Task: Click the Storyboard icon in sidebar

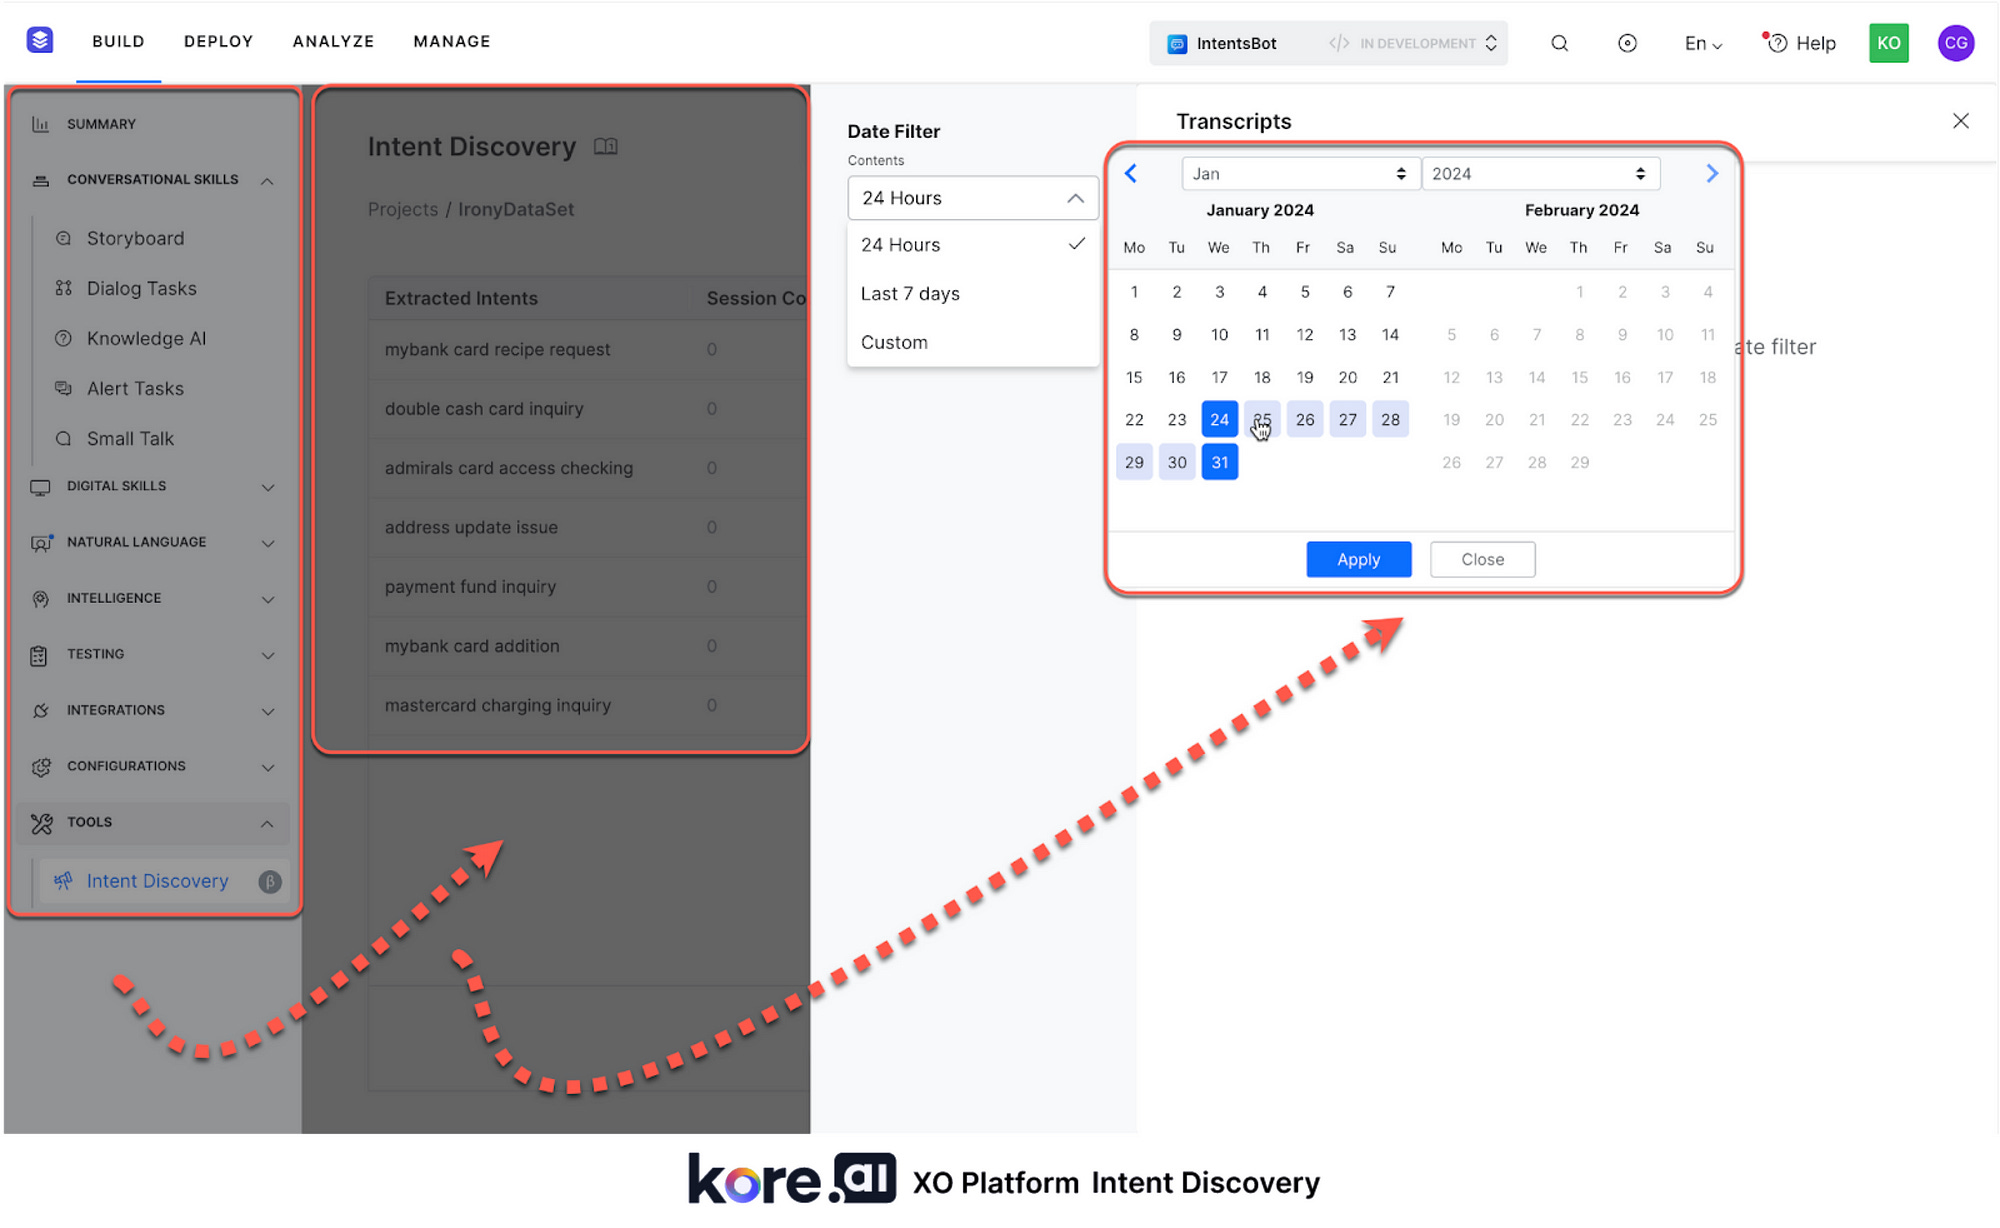Action: [x=63, y=238]
